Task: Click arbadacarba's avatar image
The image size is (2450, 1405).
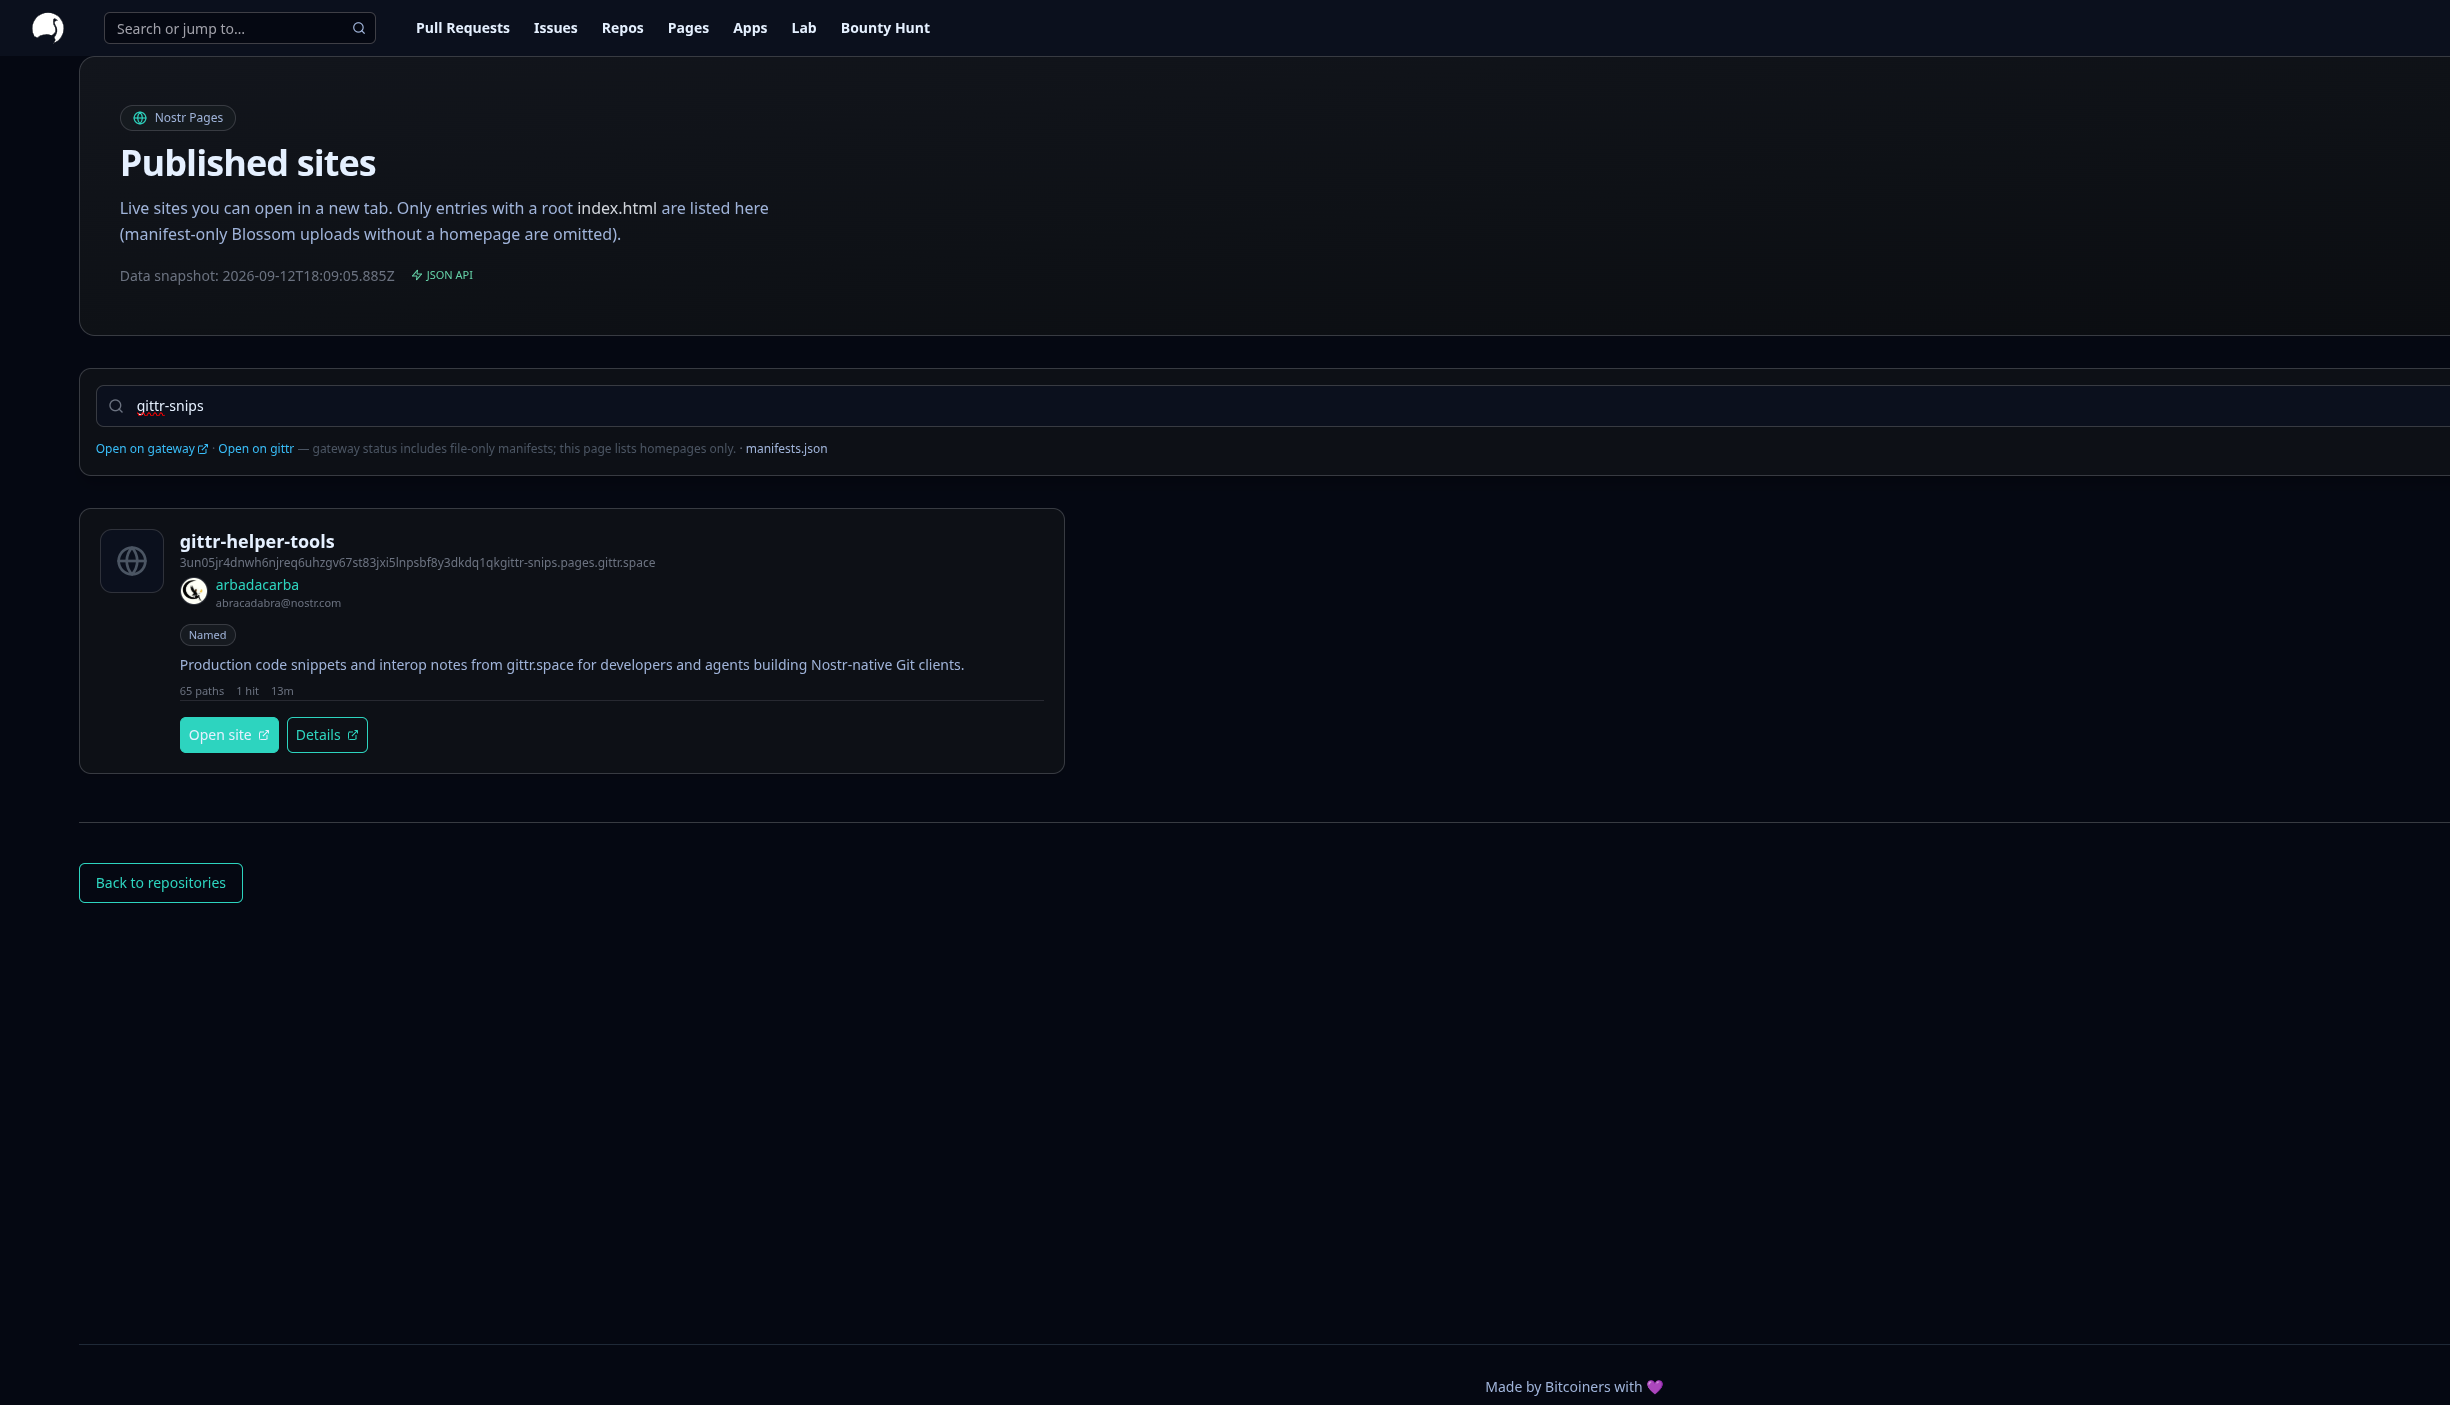Action: [x=194, y=591]
